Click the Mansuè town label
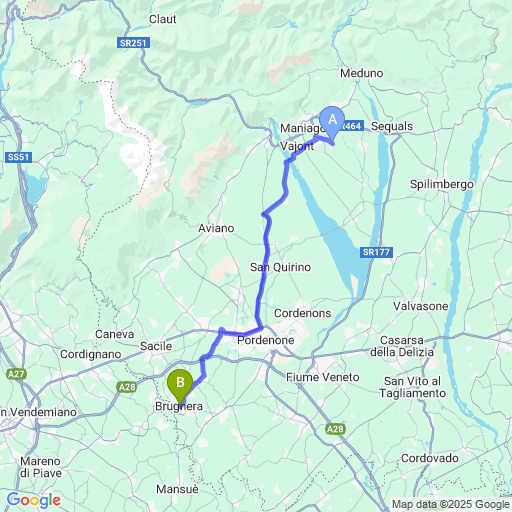 coord(177,489)
